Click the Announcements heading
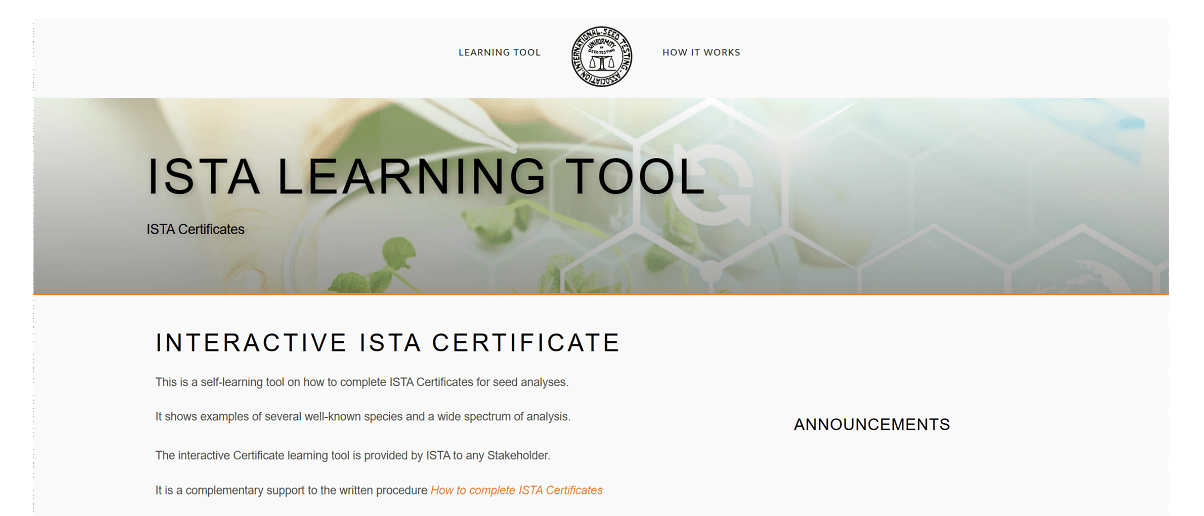 point(872,425)
